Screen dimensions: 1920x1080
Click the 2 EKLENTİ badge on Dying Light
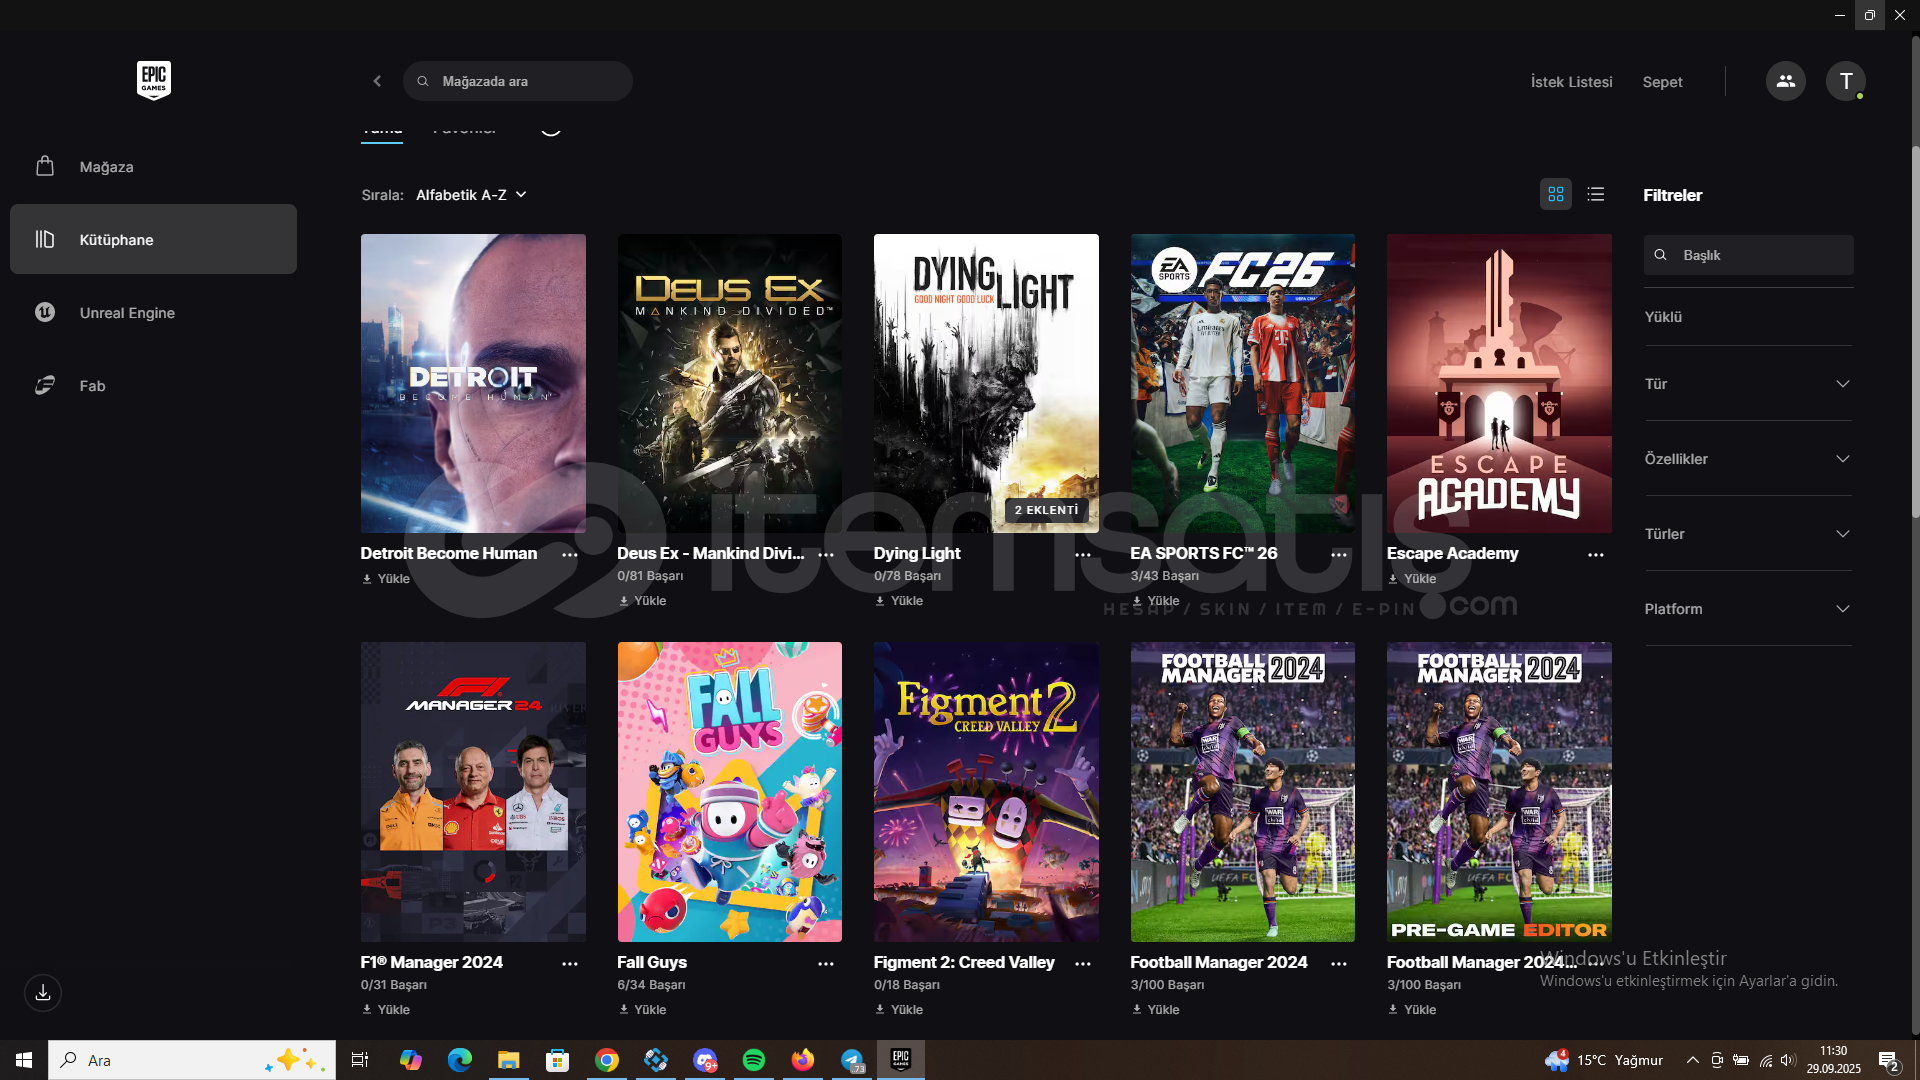[1047, 510]
